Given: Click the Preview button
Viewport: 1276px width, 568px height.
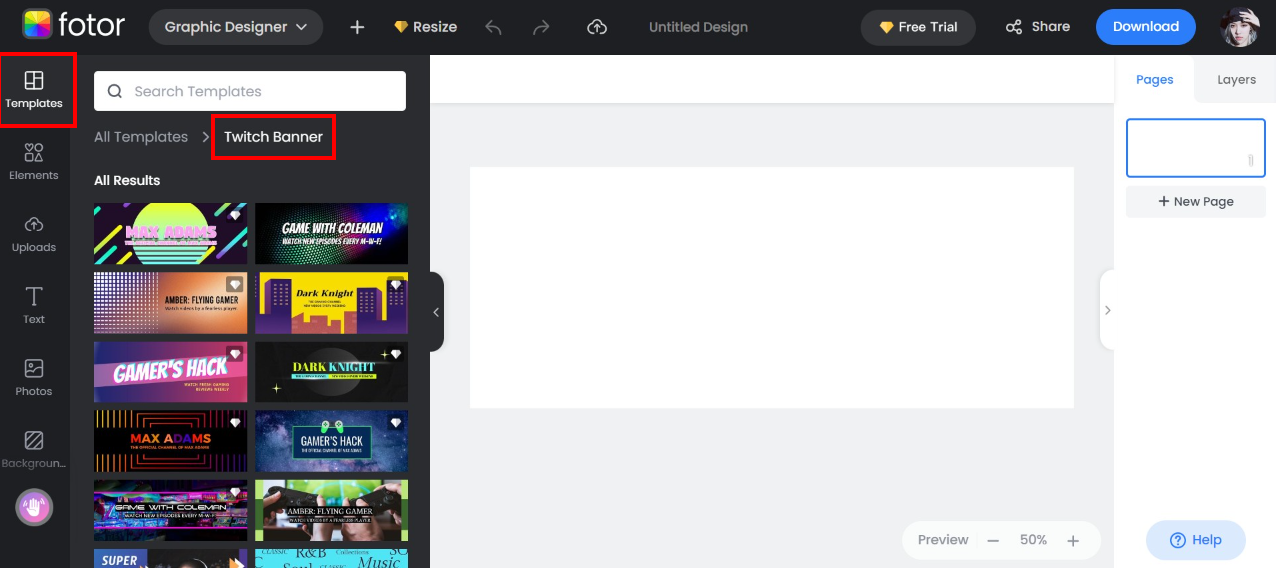Looking at the screenshot, I should [x=943, y=540].
